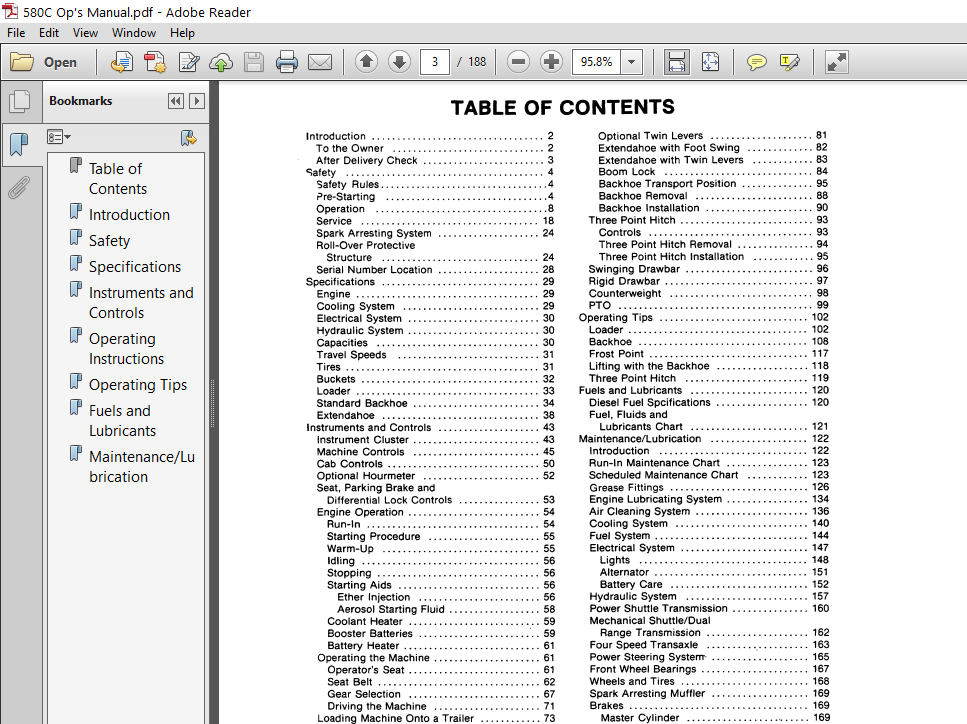
Task: Toggle read mode expand icon
Action: [x=837, y=62]
